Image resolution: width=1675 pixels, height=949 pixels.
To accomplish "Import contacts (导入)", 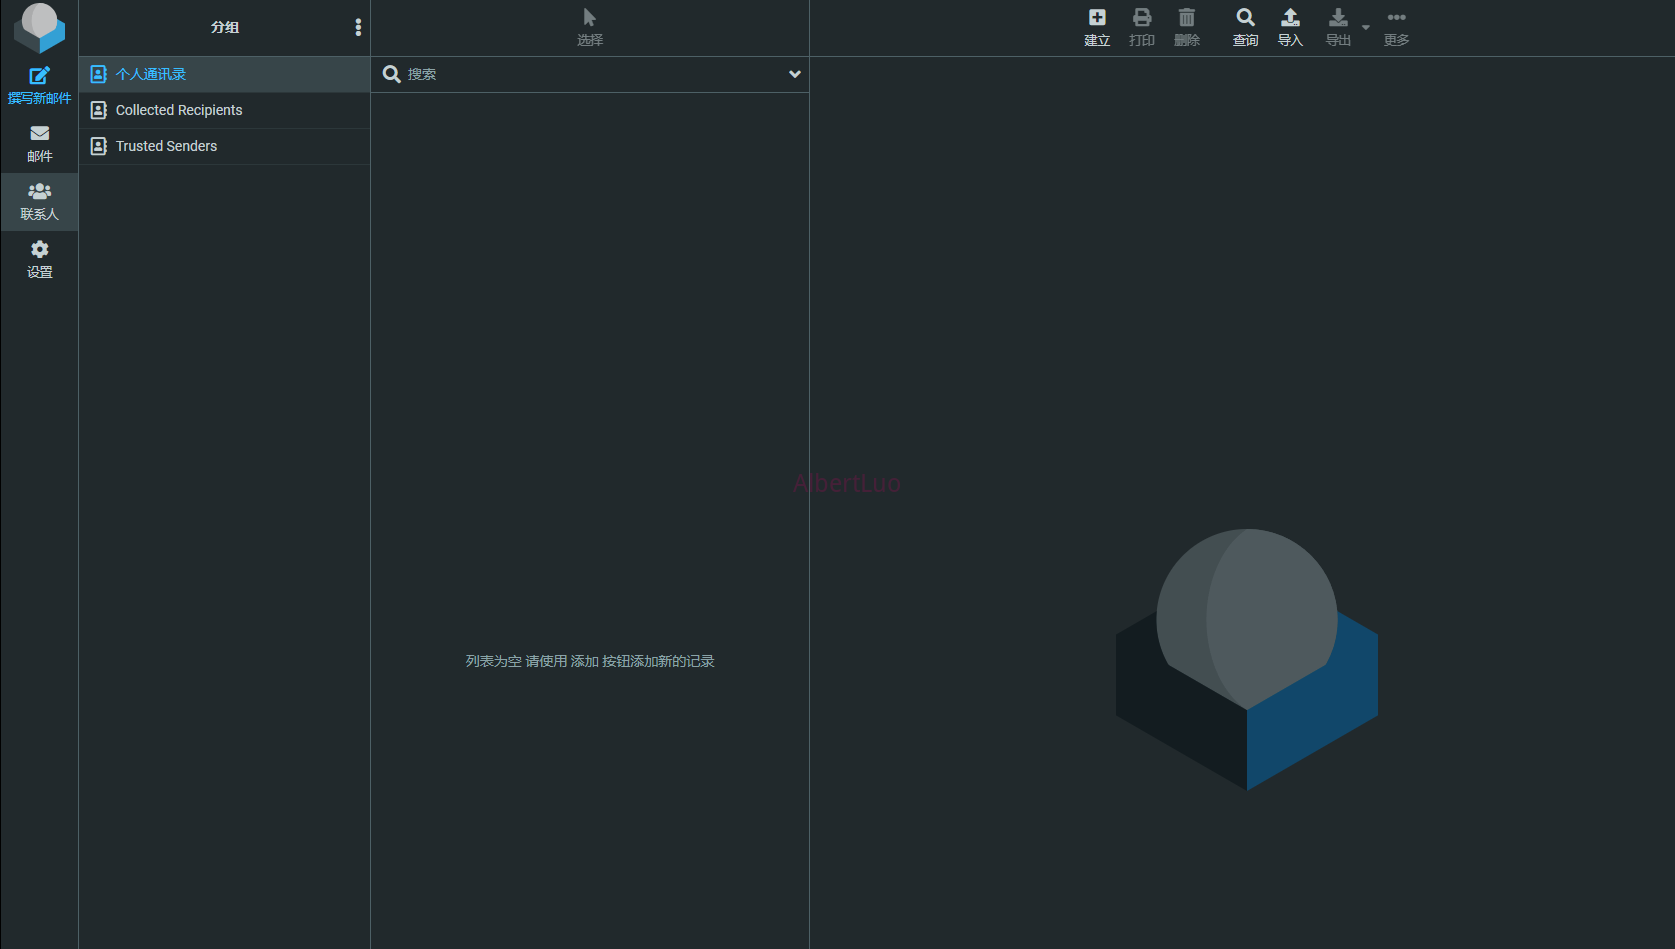I will [1290, 28].
